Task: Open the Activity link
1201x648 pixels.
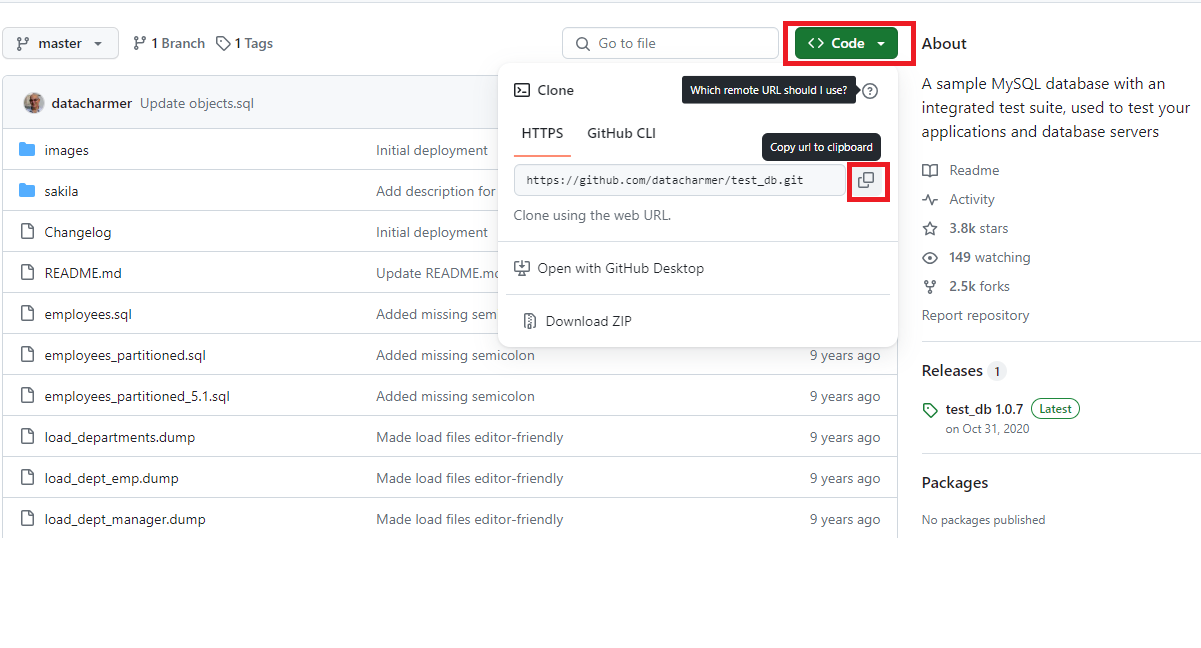Action: pyautogui.click(x=972, y=199)
